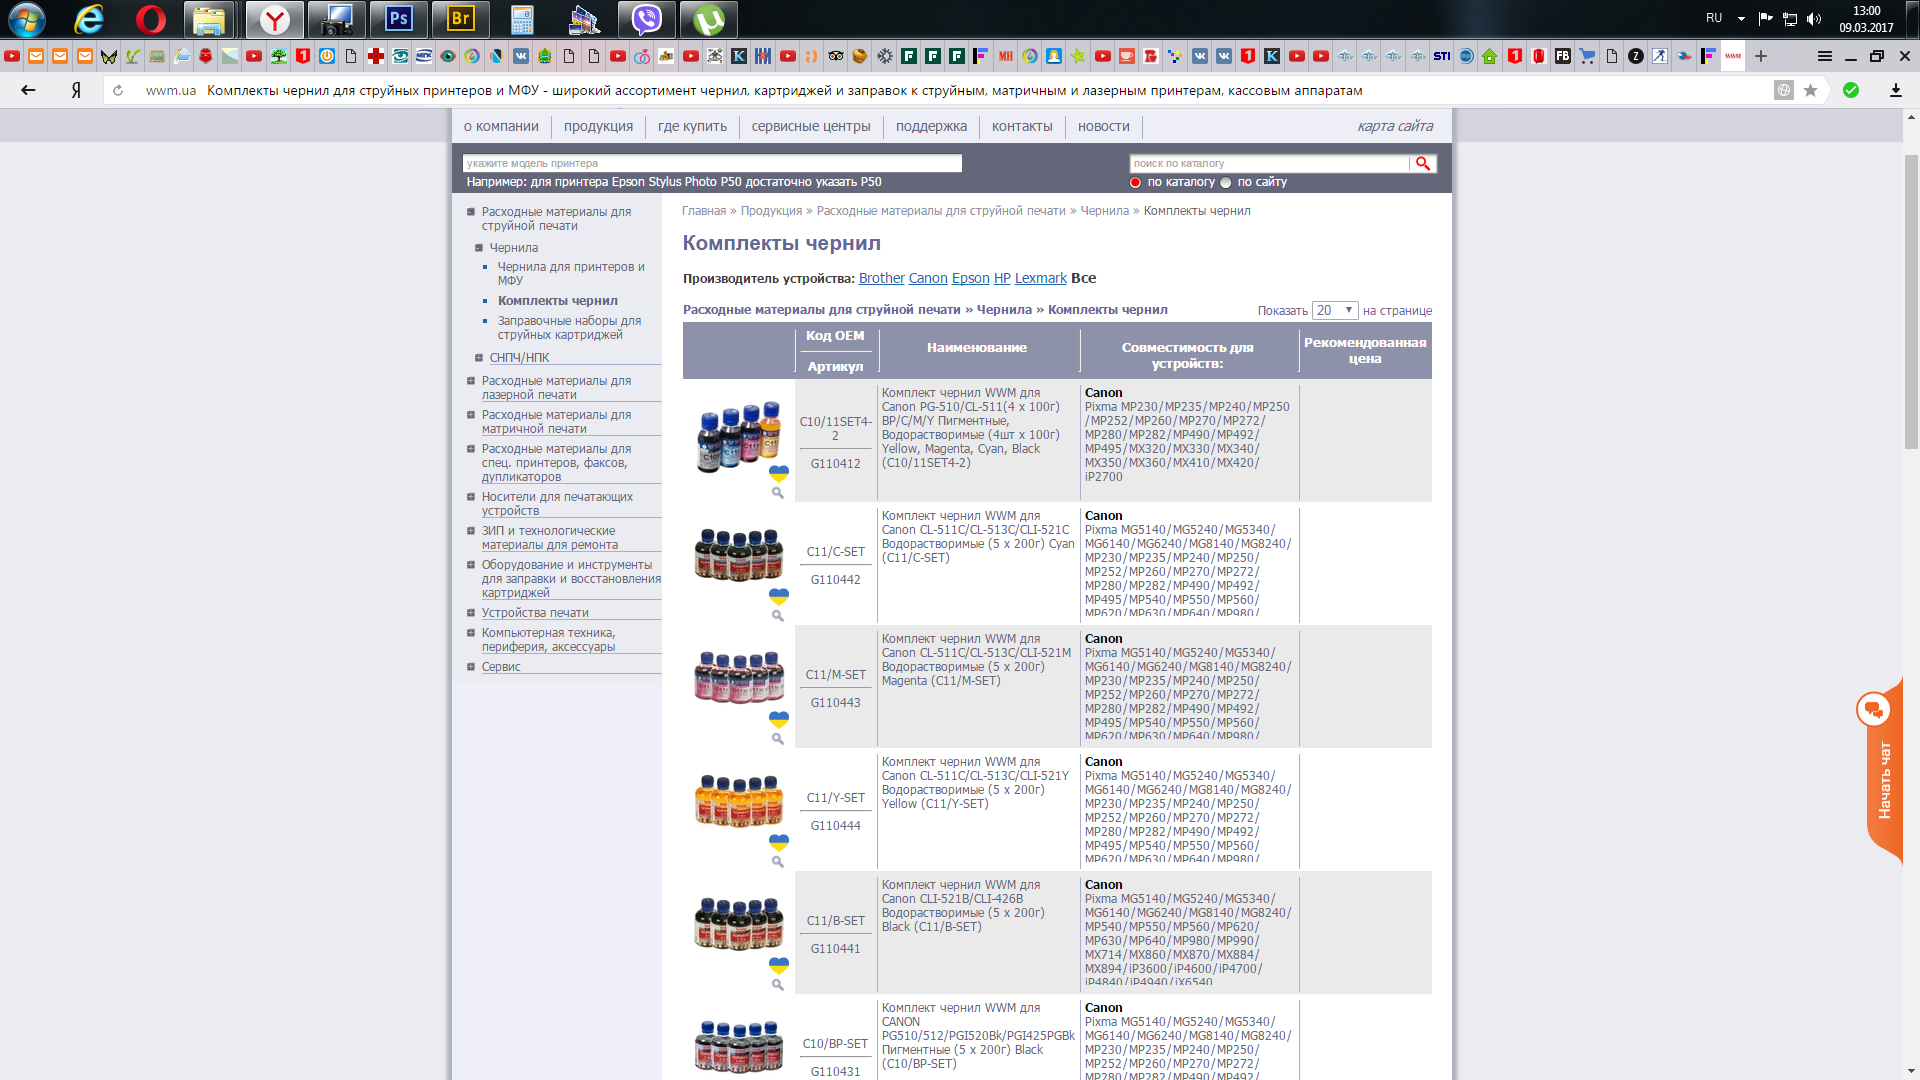Enlarge image of the C11/Y-SET yellow set
The image size is (1920, 1080).
tap(777, 862)
